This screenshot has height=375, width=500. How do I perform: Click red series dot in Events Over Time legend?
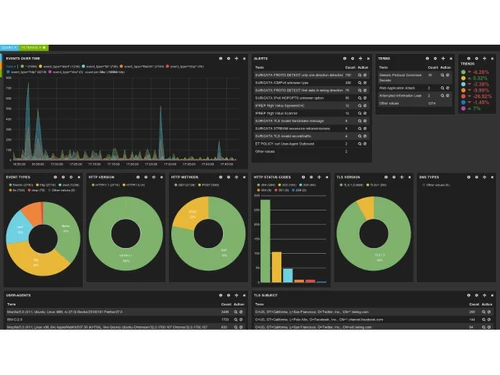click(167, 66)
